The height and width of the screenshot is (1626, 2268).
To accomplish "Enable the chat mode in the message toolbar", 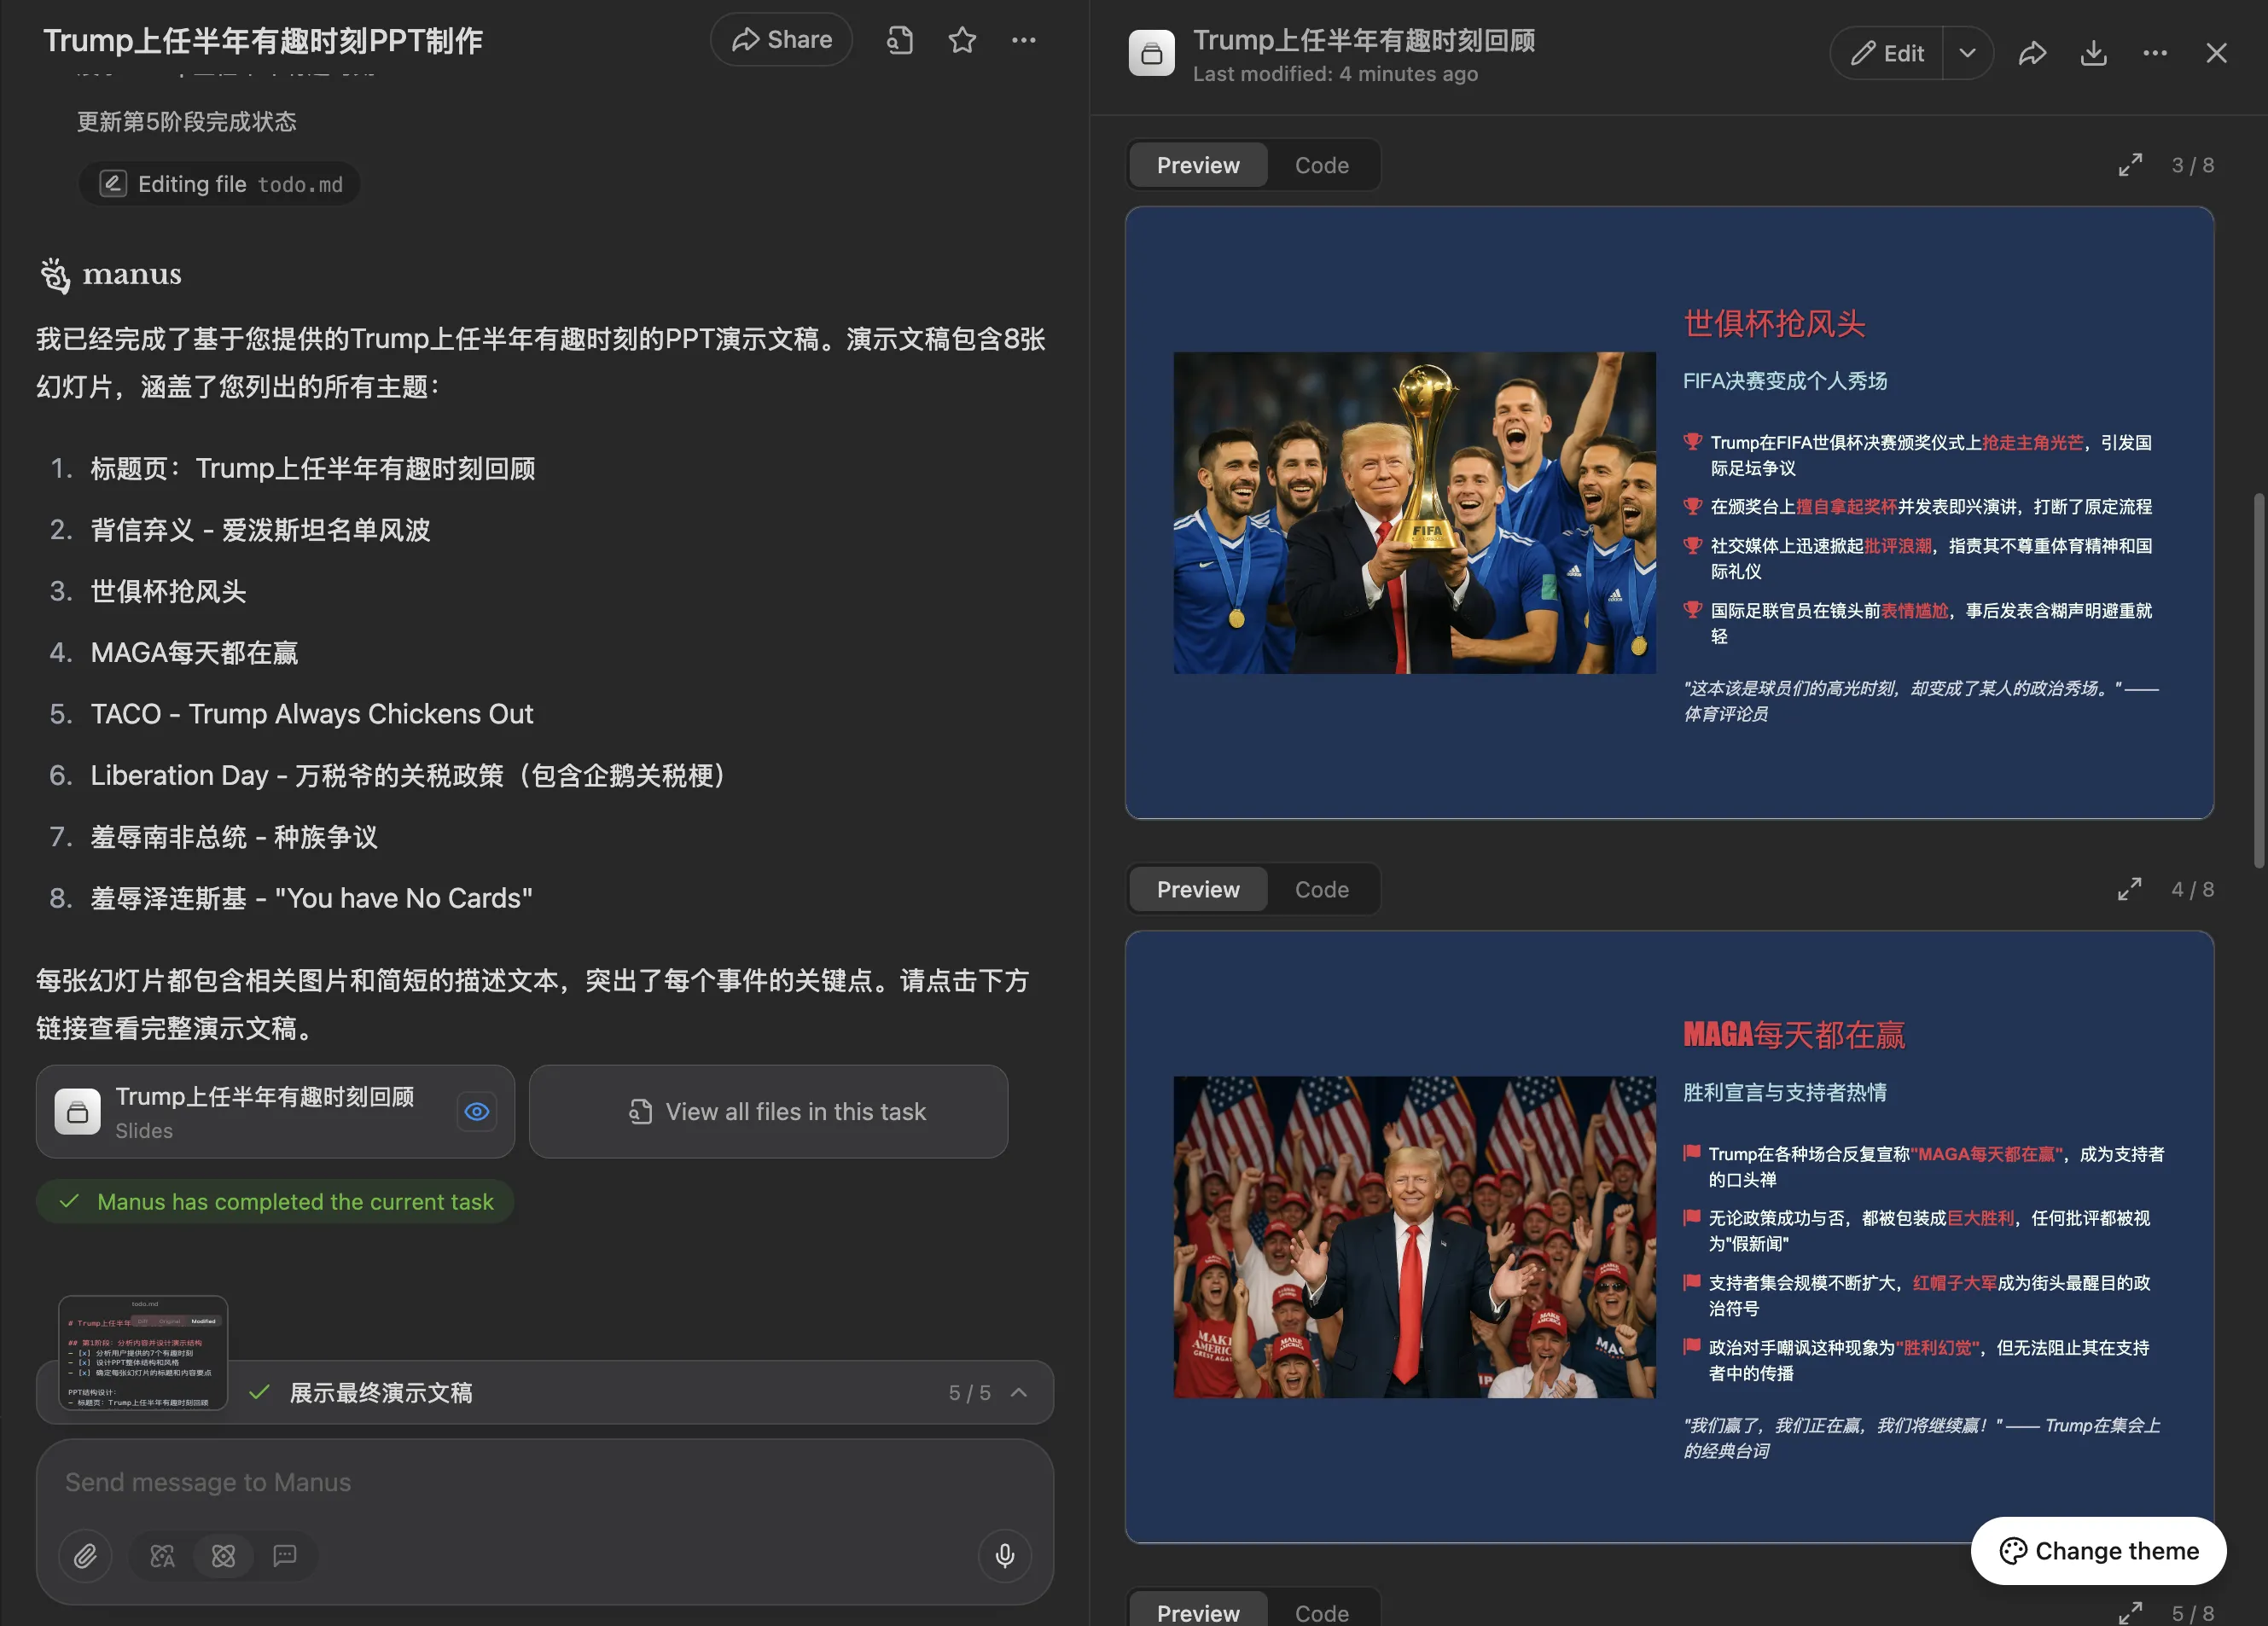I will (287, 1556).
